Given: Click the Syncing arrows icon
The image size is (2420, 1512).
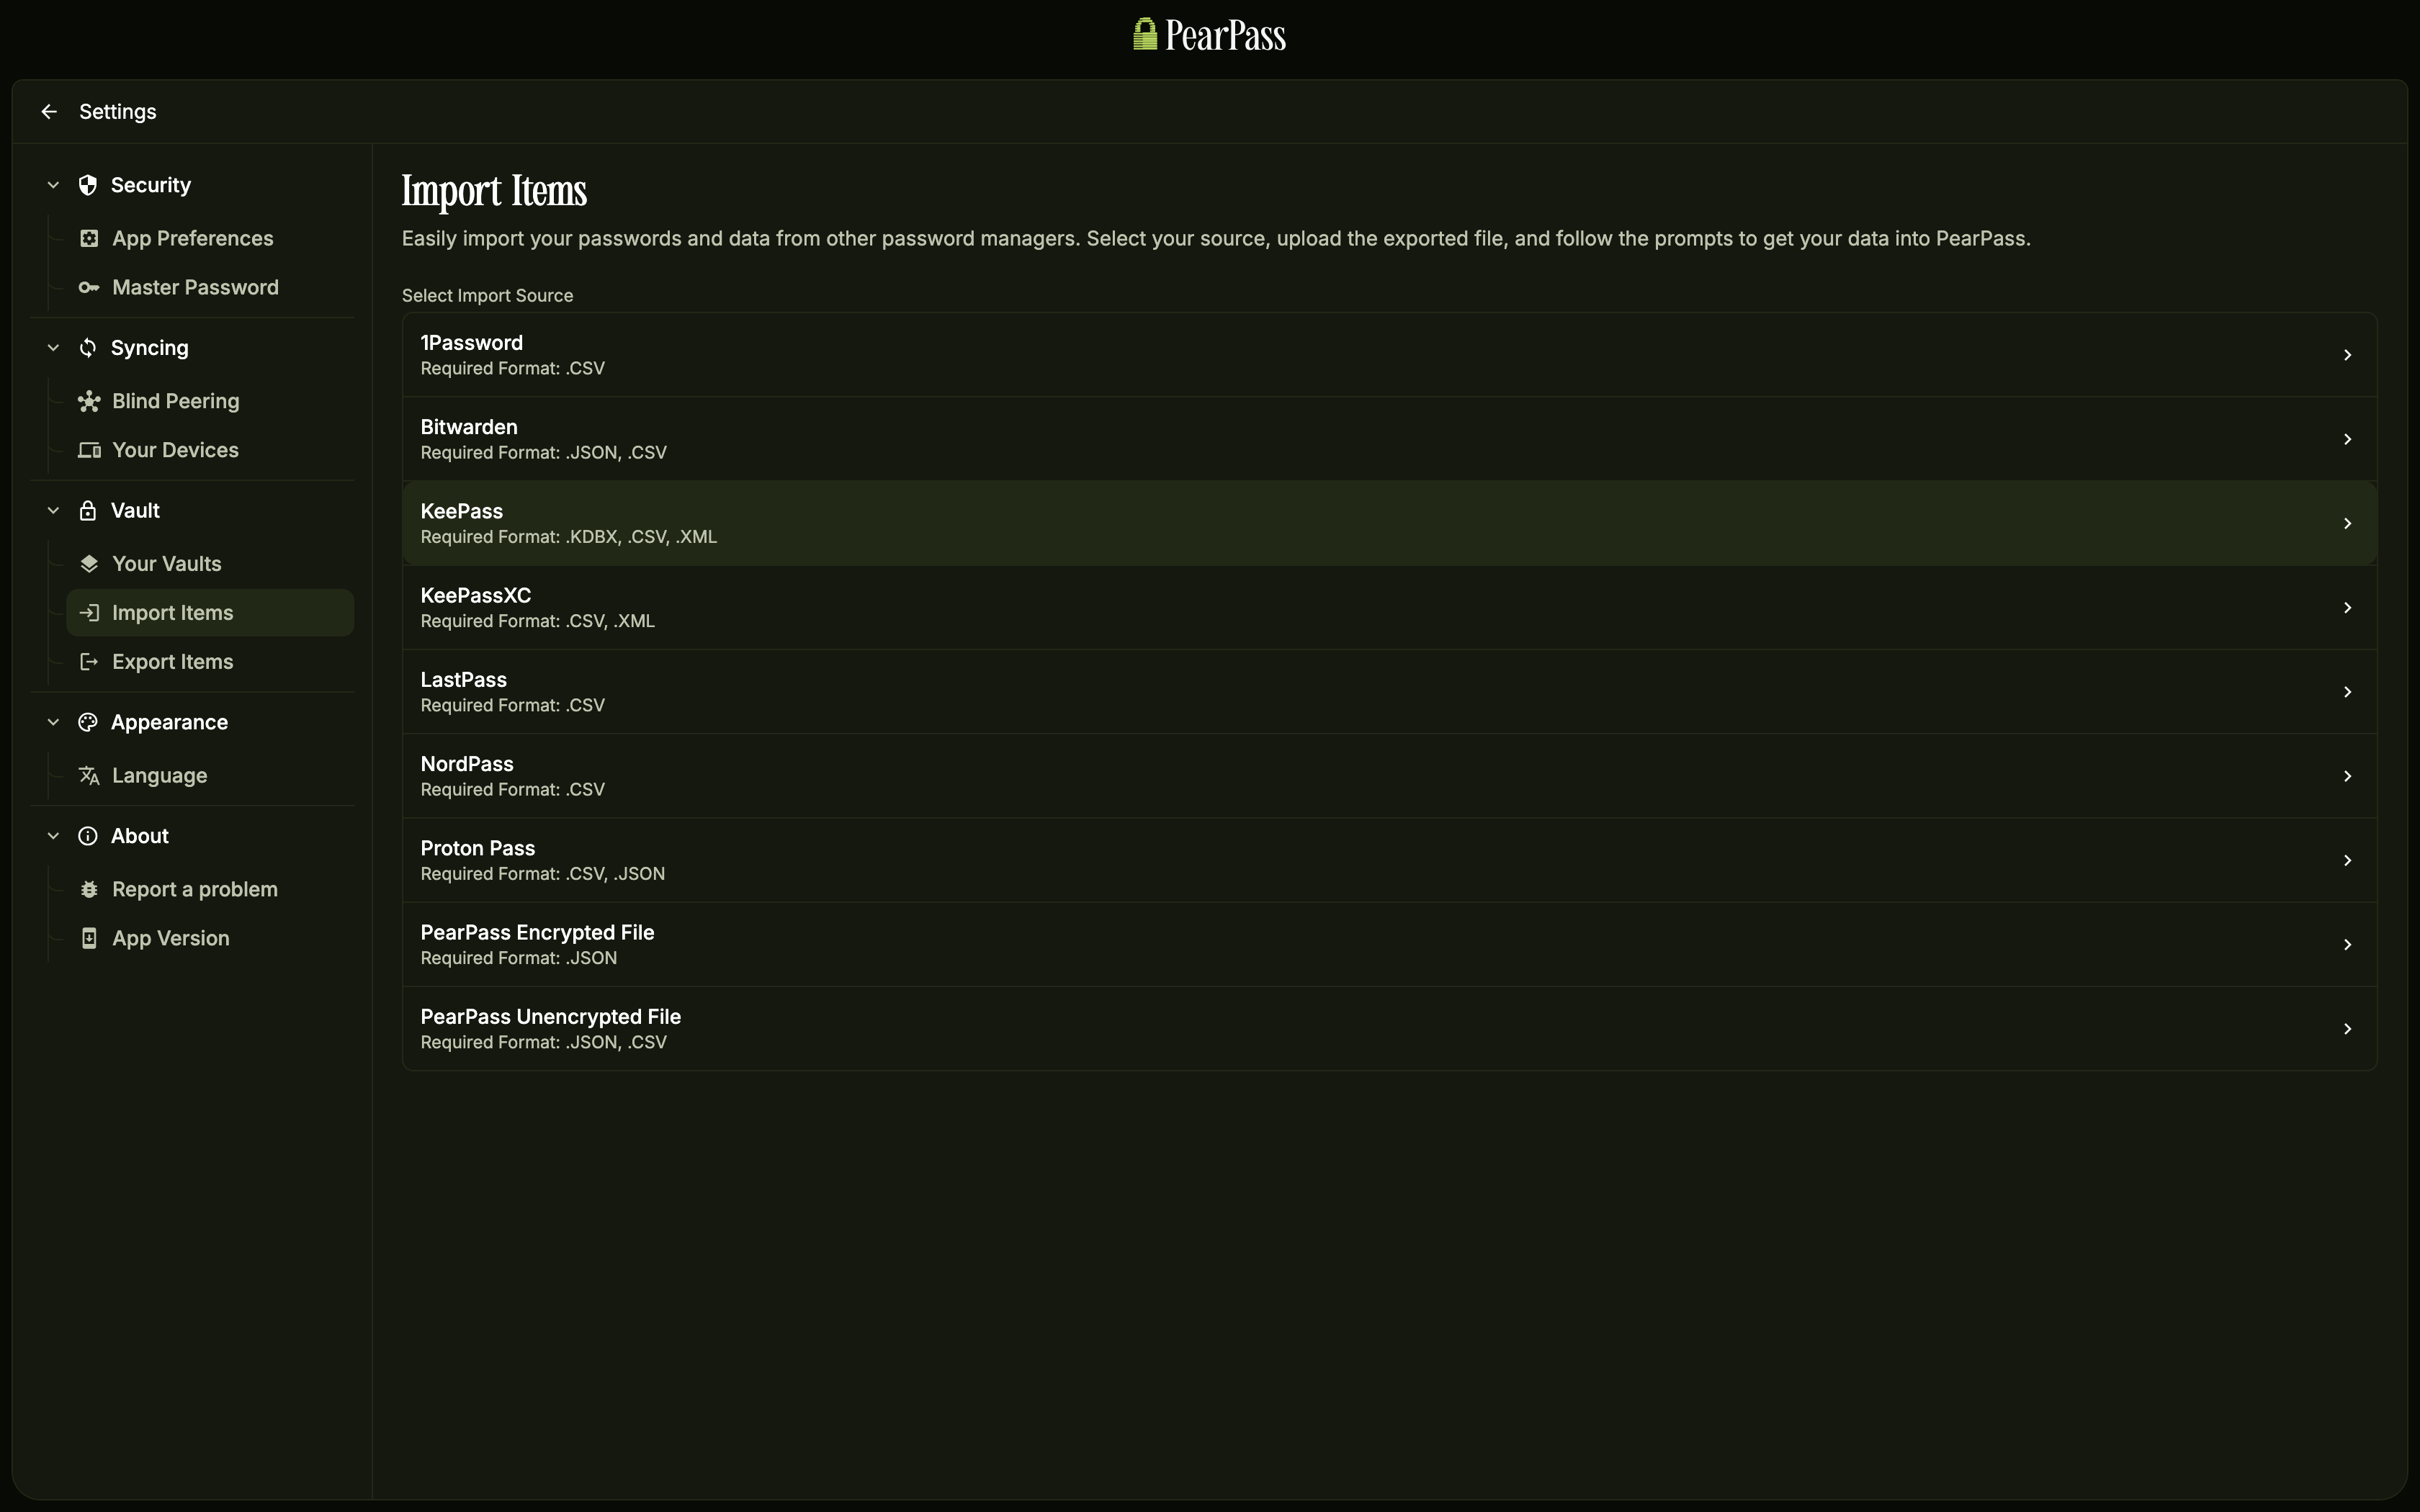Looking at the screenshot, I should [88, 348].
